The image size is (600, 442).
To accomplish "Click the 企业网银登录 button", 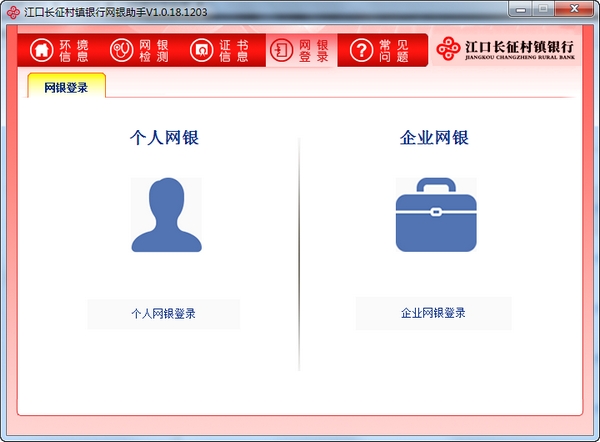I will (x=434, y=313).
